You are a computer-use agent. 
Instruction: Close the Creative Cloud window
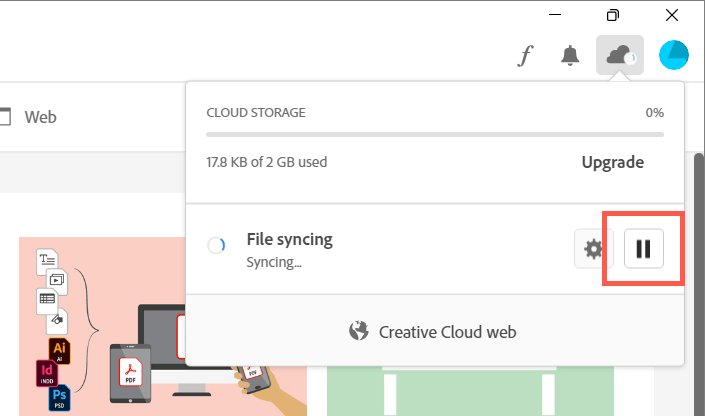click(x=671, y=15)
